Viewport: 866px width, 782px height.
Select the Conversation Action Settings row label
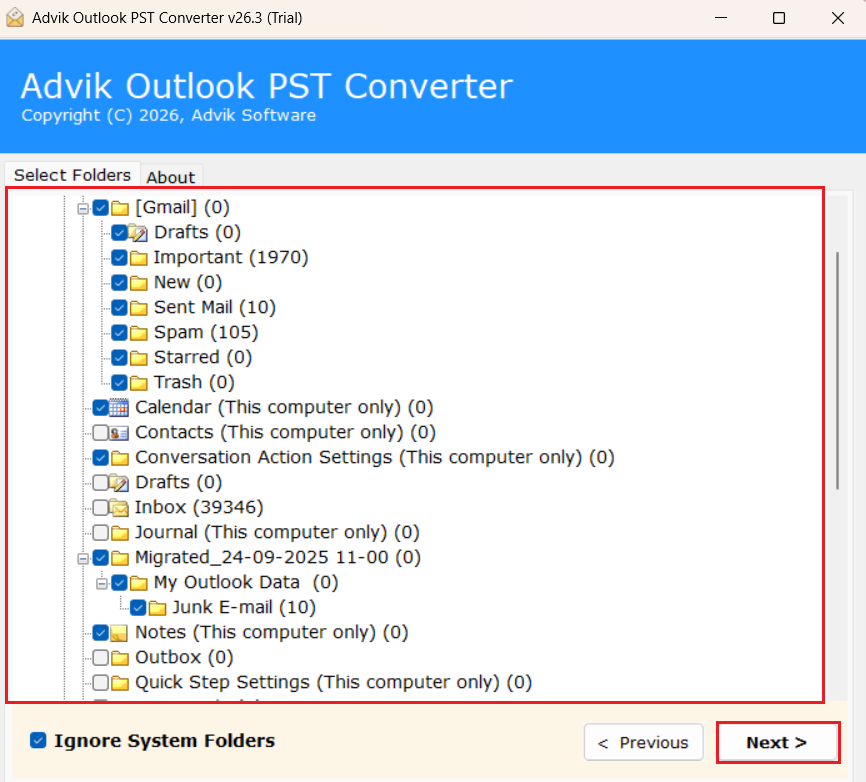[374, 457]
